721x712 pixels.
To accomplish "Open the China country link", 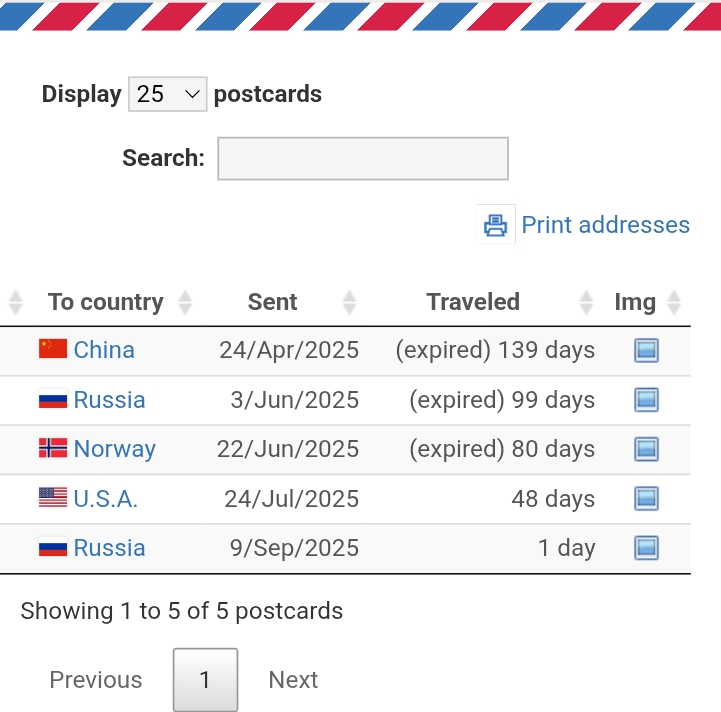I will 104,350.
